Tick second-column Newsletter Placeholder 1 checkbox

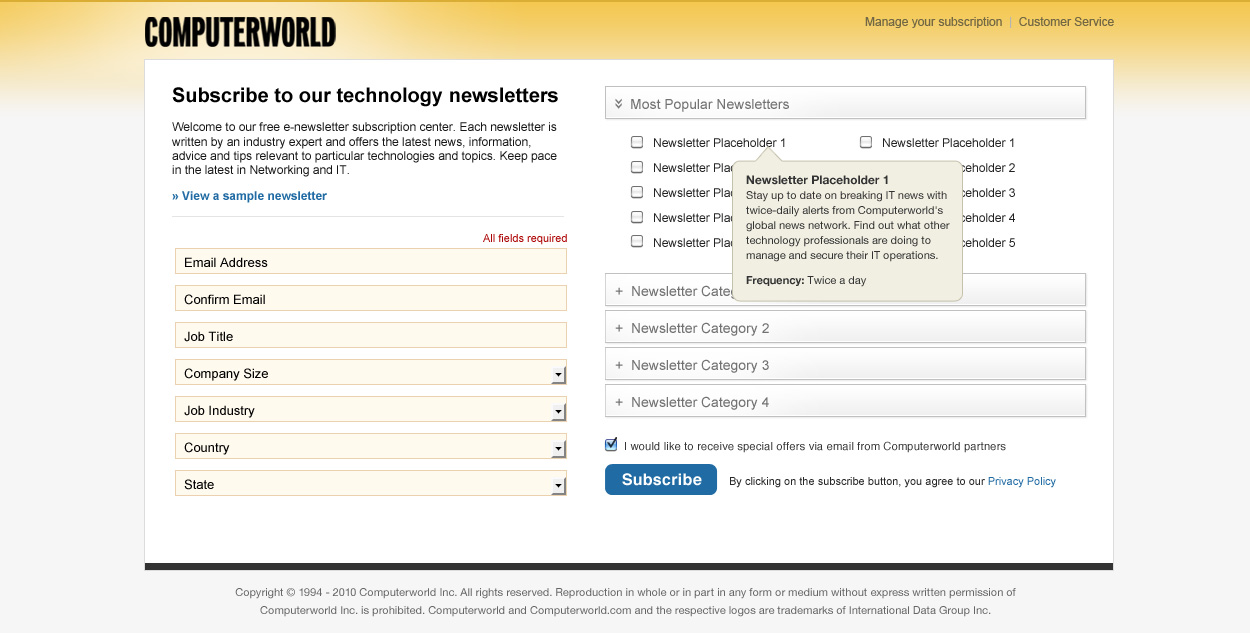point(866,142)
